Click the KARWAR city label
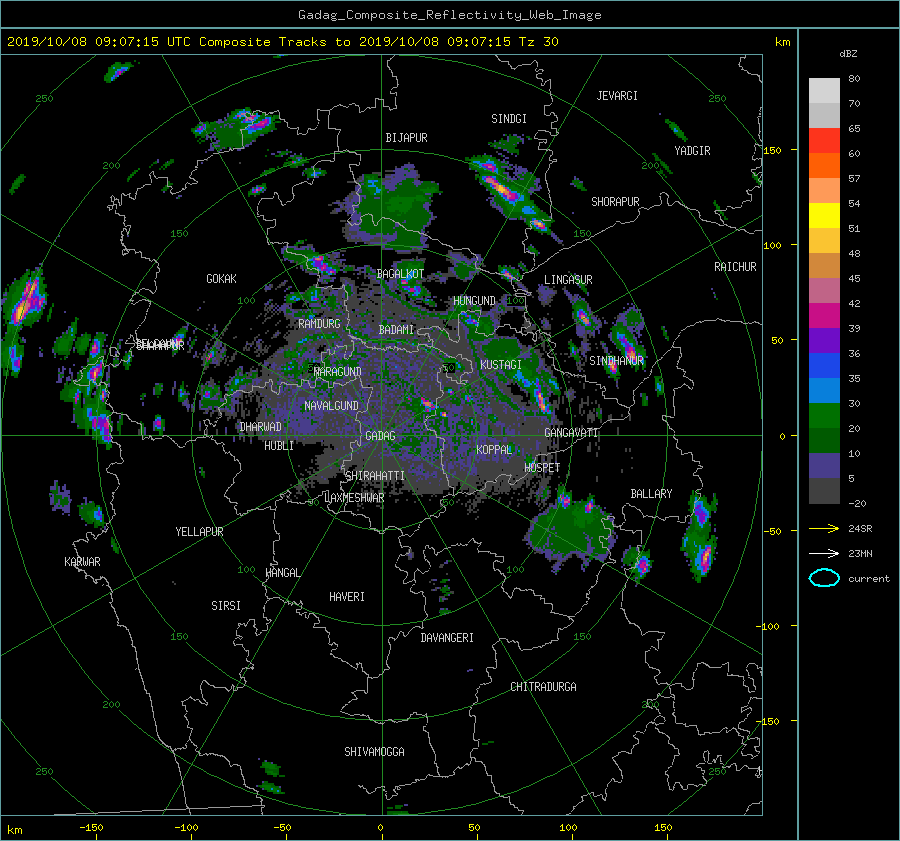Screen dimensions: 900x841 point(82,562)
